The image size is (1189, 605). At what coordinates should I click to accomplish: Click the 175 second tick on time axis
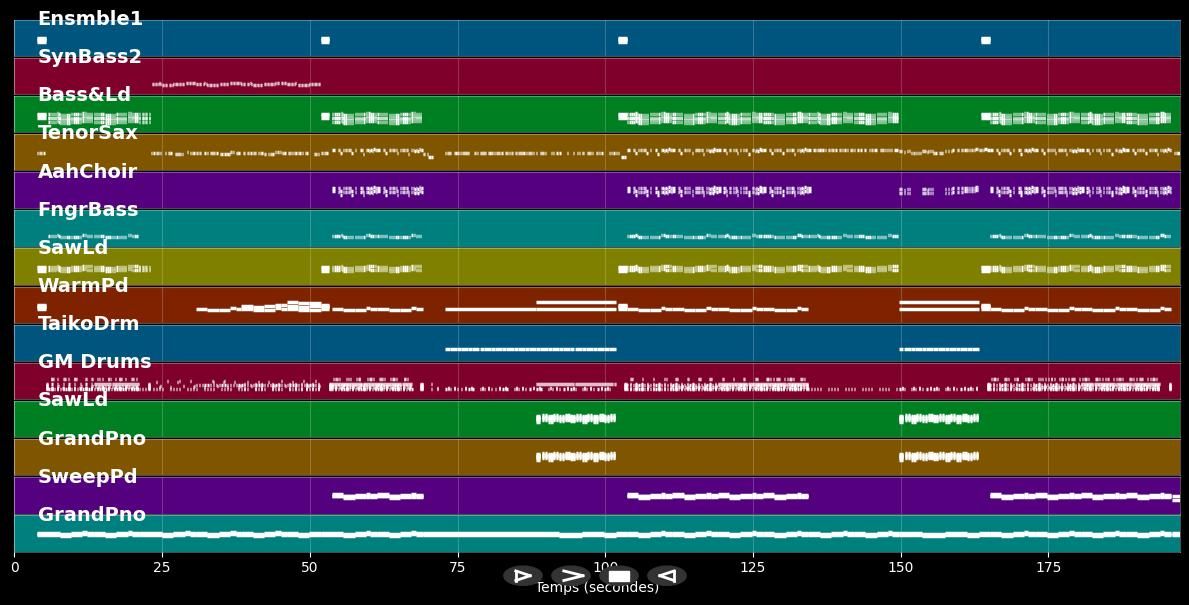point(1048,568)
